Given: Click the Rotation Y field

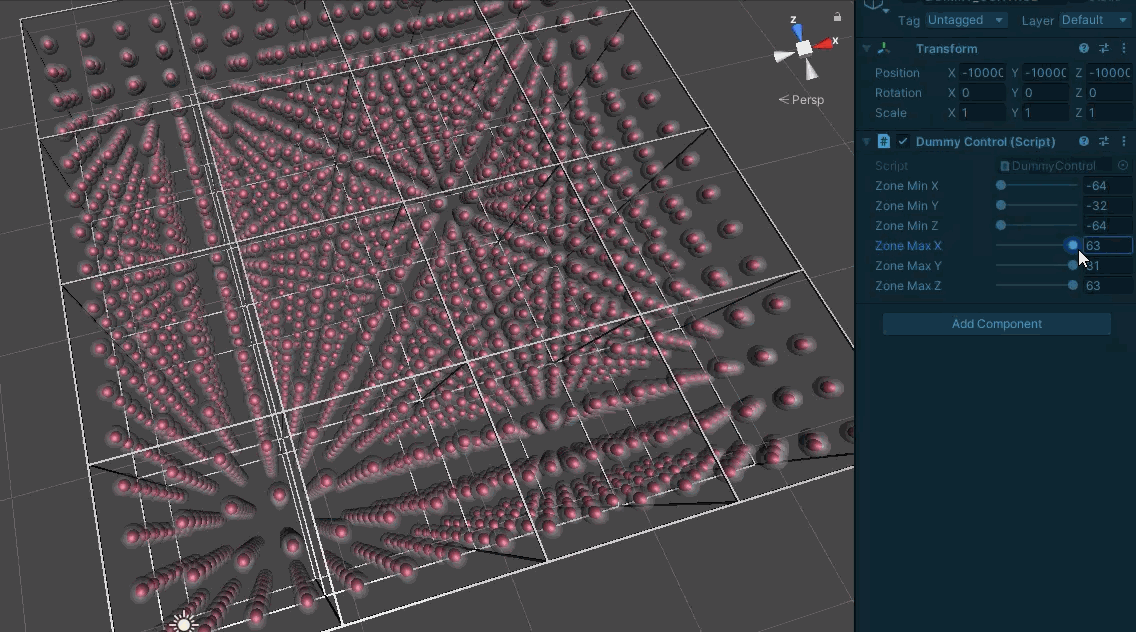Looking at the screenshot, I should tap(1046, 93).
